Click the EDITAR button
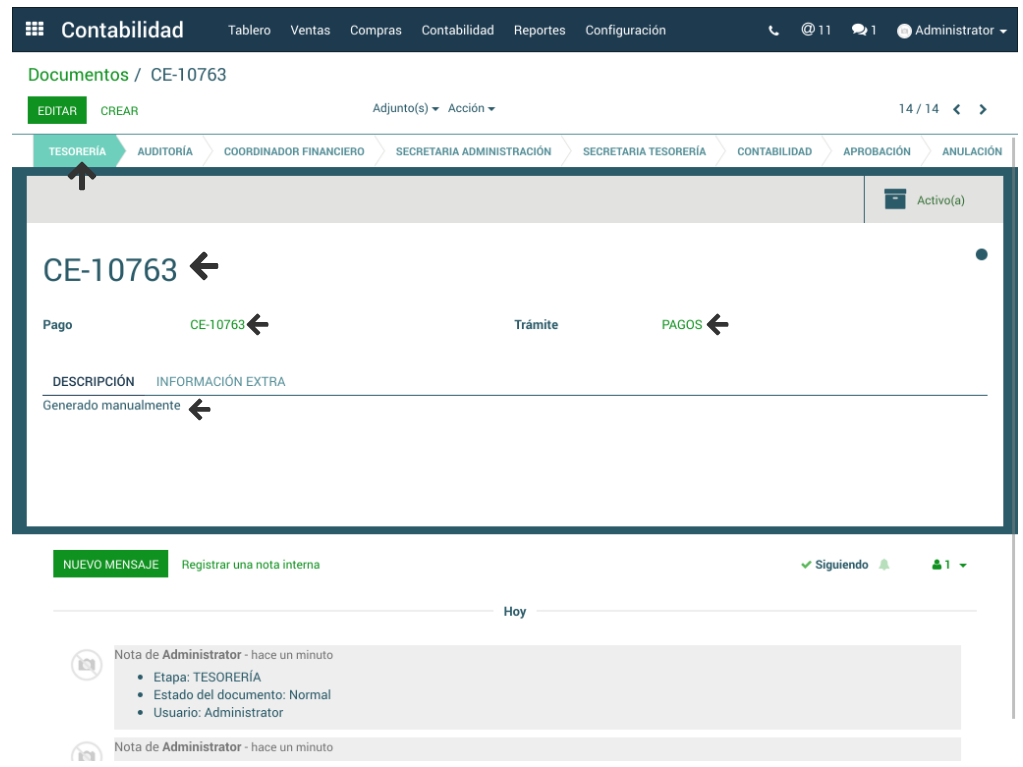Viewport: 1023px width, 767px height. (x=57, y=110)
